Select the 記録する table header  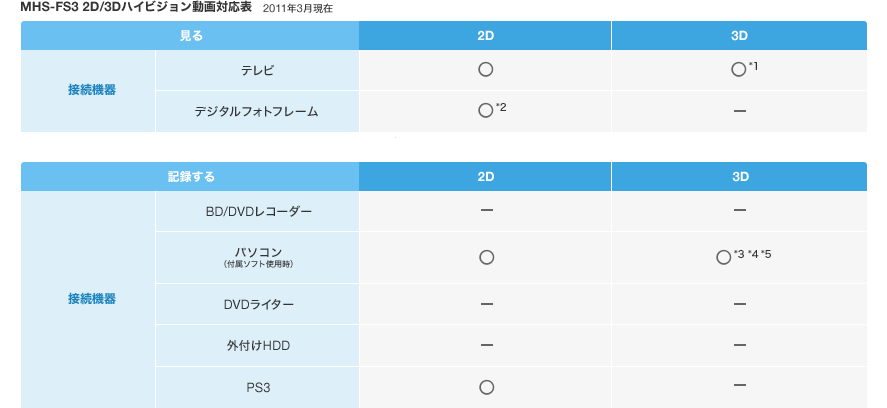(x=190, y=176)
